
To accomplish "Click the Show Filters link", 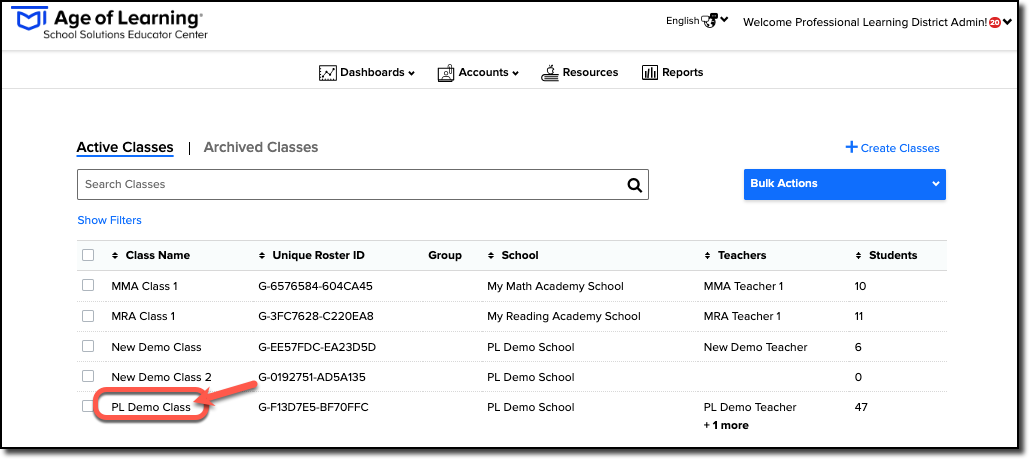I will coord(110,220).
